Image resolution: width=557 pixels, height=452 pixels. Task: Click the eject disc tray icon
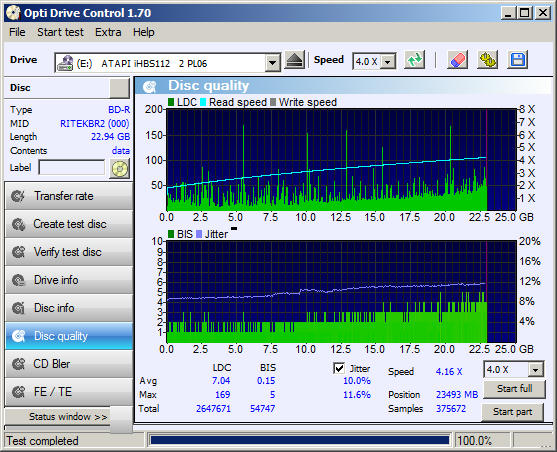pos(294,60)
